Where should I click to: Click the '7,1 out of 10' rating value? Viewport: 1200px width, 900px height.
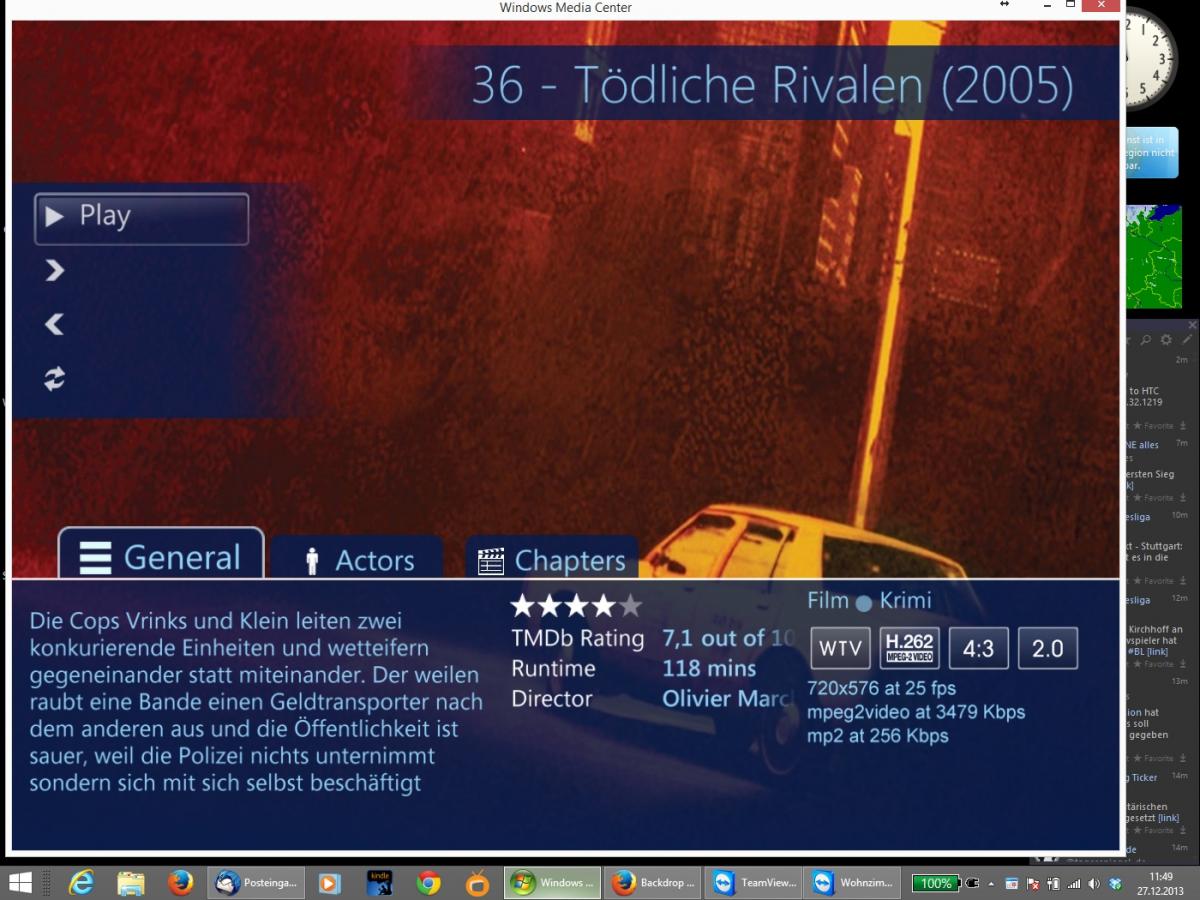[730, 638]
